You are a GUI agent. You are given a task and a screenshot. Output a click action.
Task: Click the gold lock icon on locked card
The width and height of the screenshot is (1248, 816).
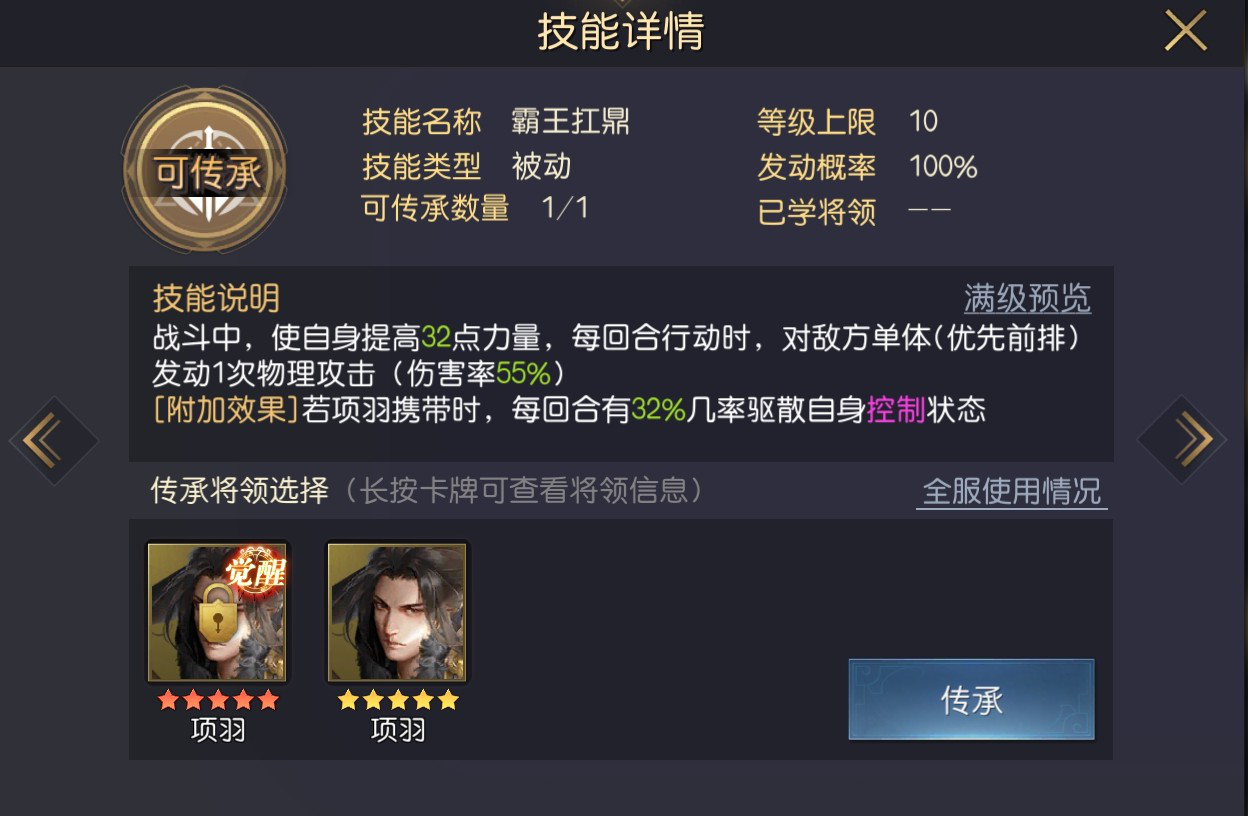218,610
